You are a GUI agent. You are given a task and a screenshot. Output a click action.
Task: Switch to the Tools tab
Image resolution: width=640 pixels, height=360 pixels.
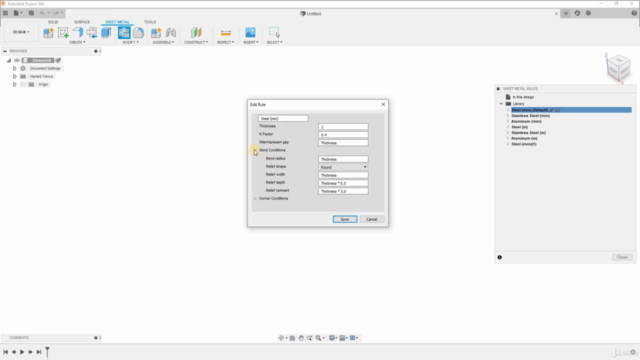pos(150,22)
